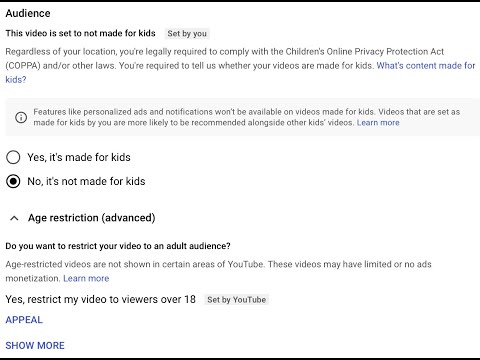Click 'This video is set to not made for kids' text

click(80, 33)
